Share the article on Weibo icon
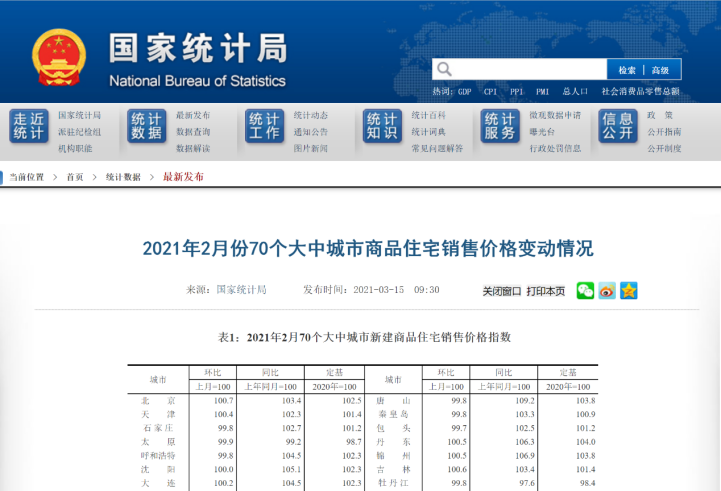 pos(607,290)
